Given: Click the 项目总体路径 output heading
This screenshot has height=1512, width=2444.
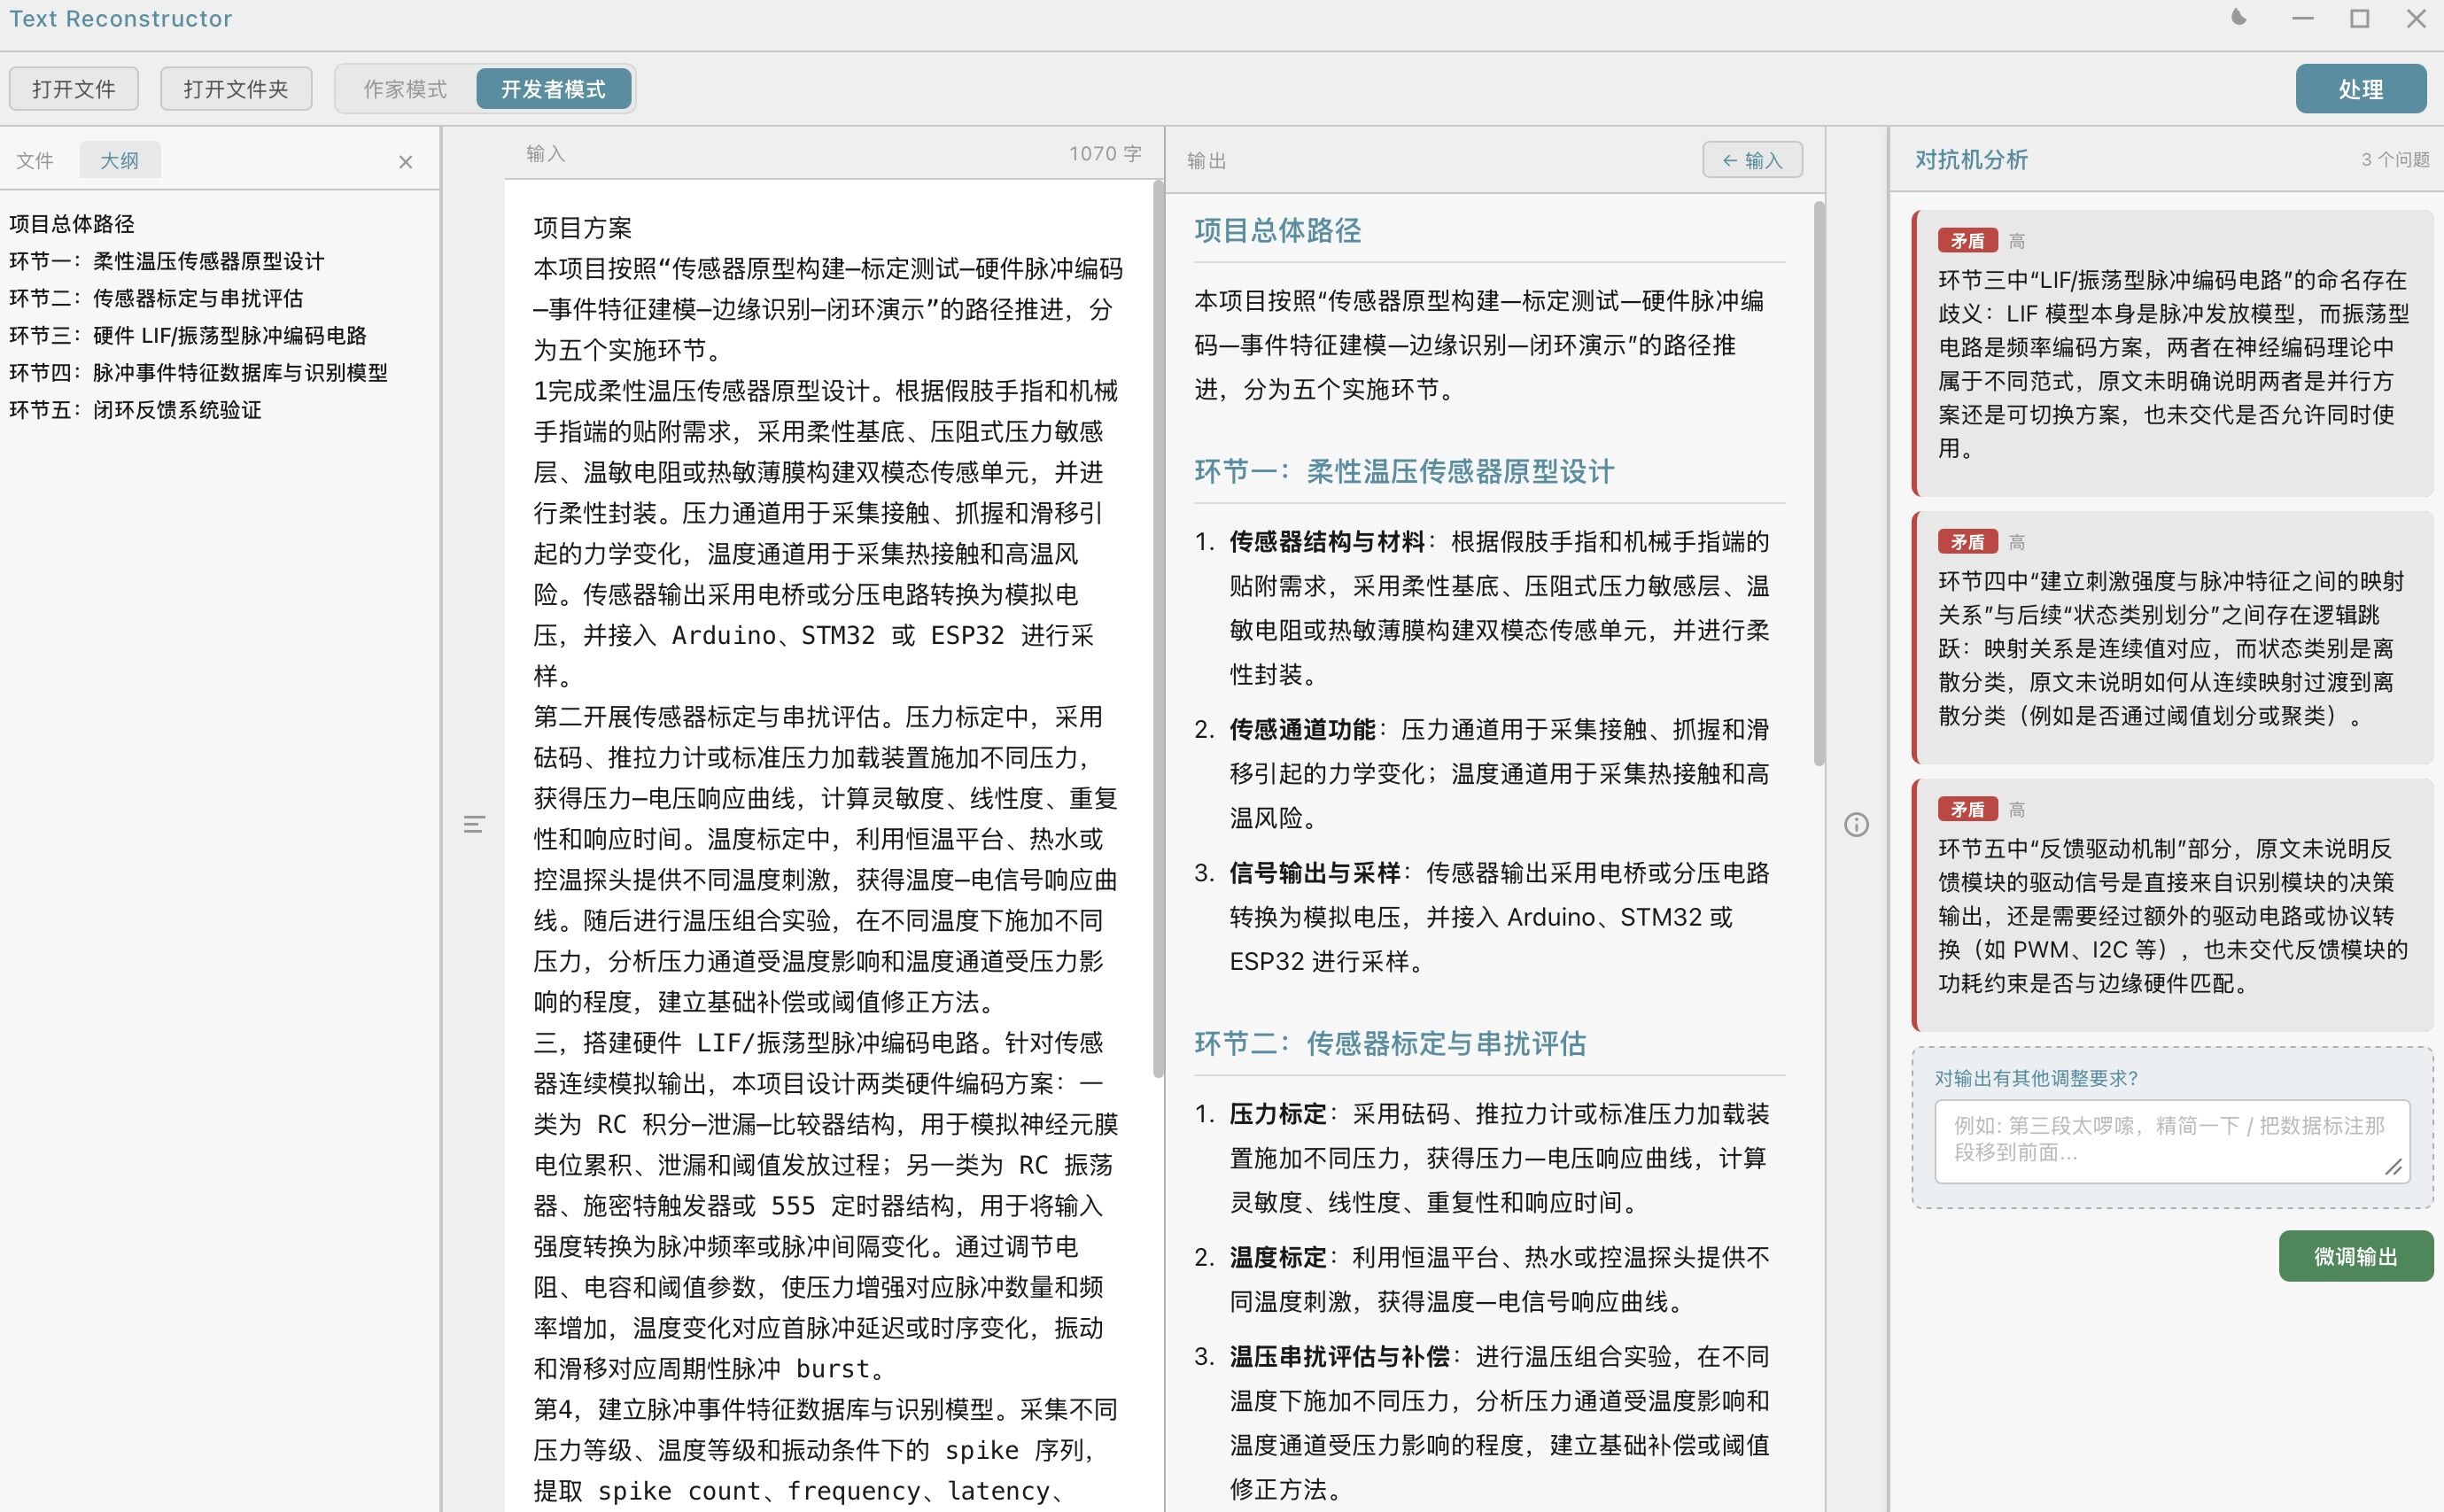Looking at the screenshot, I should point(1277,231).
